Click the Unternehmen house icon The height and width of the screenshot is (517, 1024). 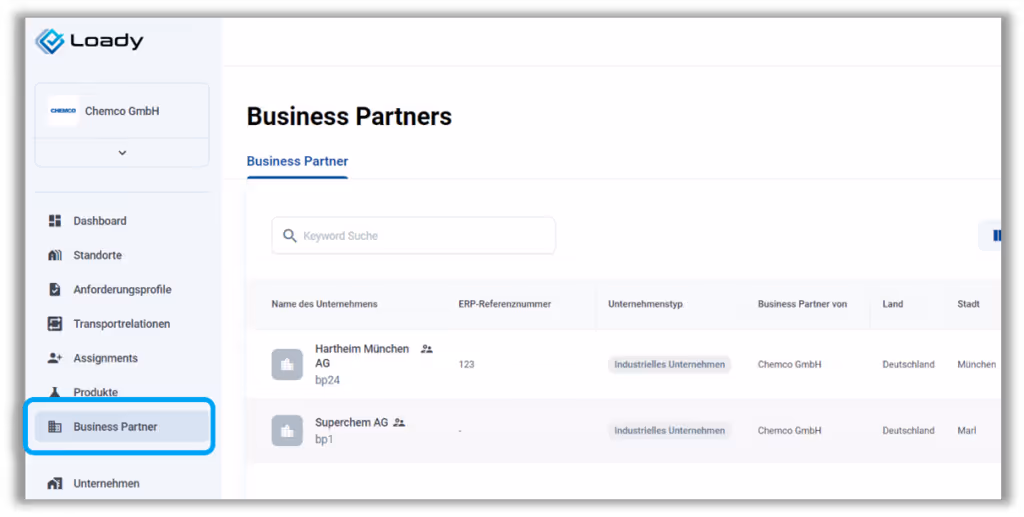55,484
